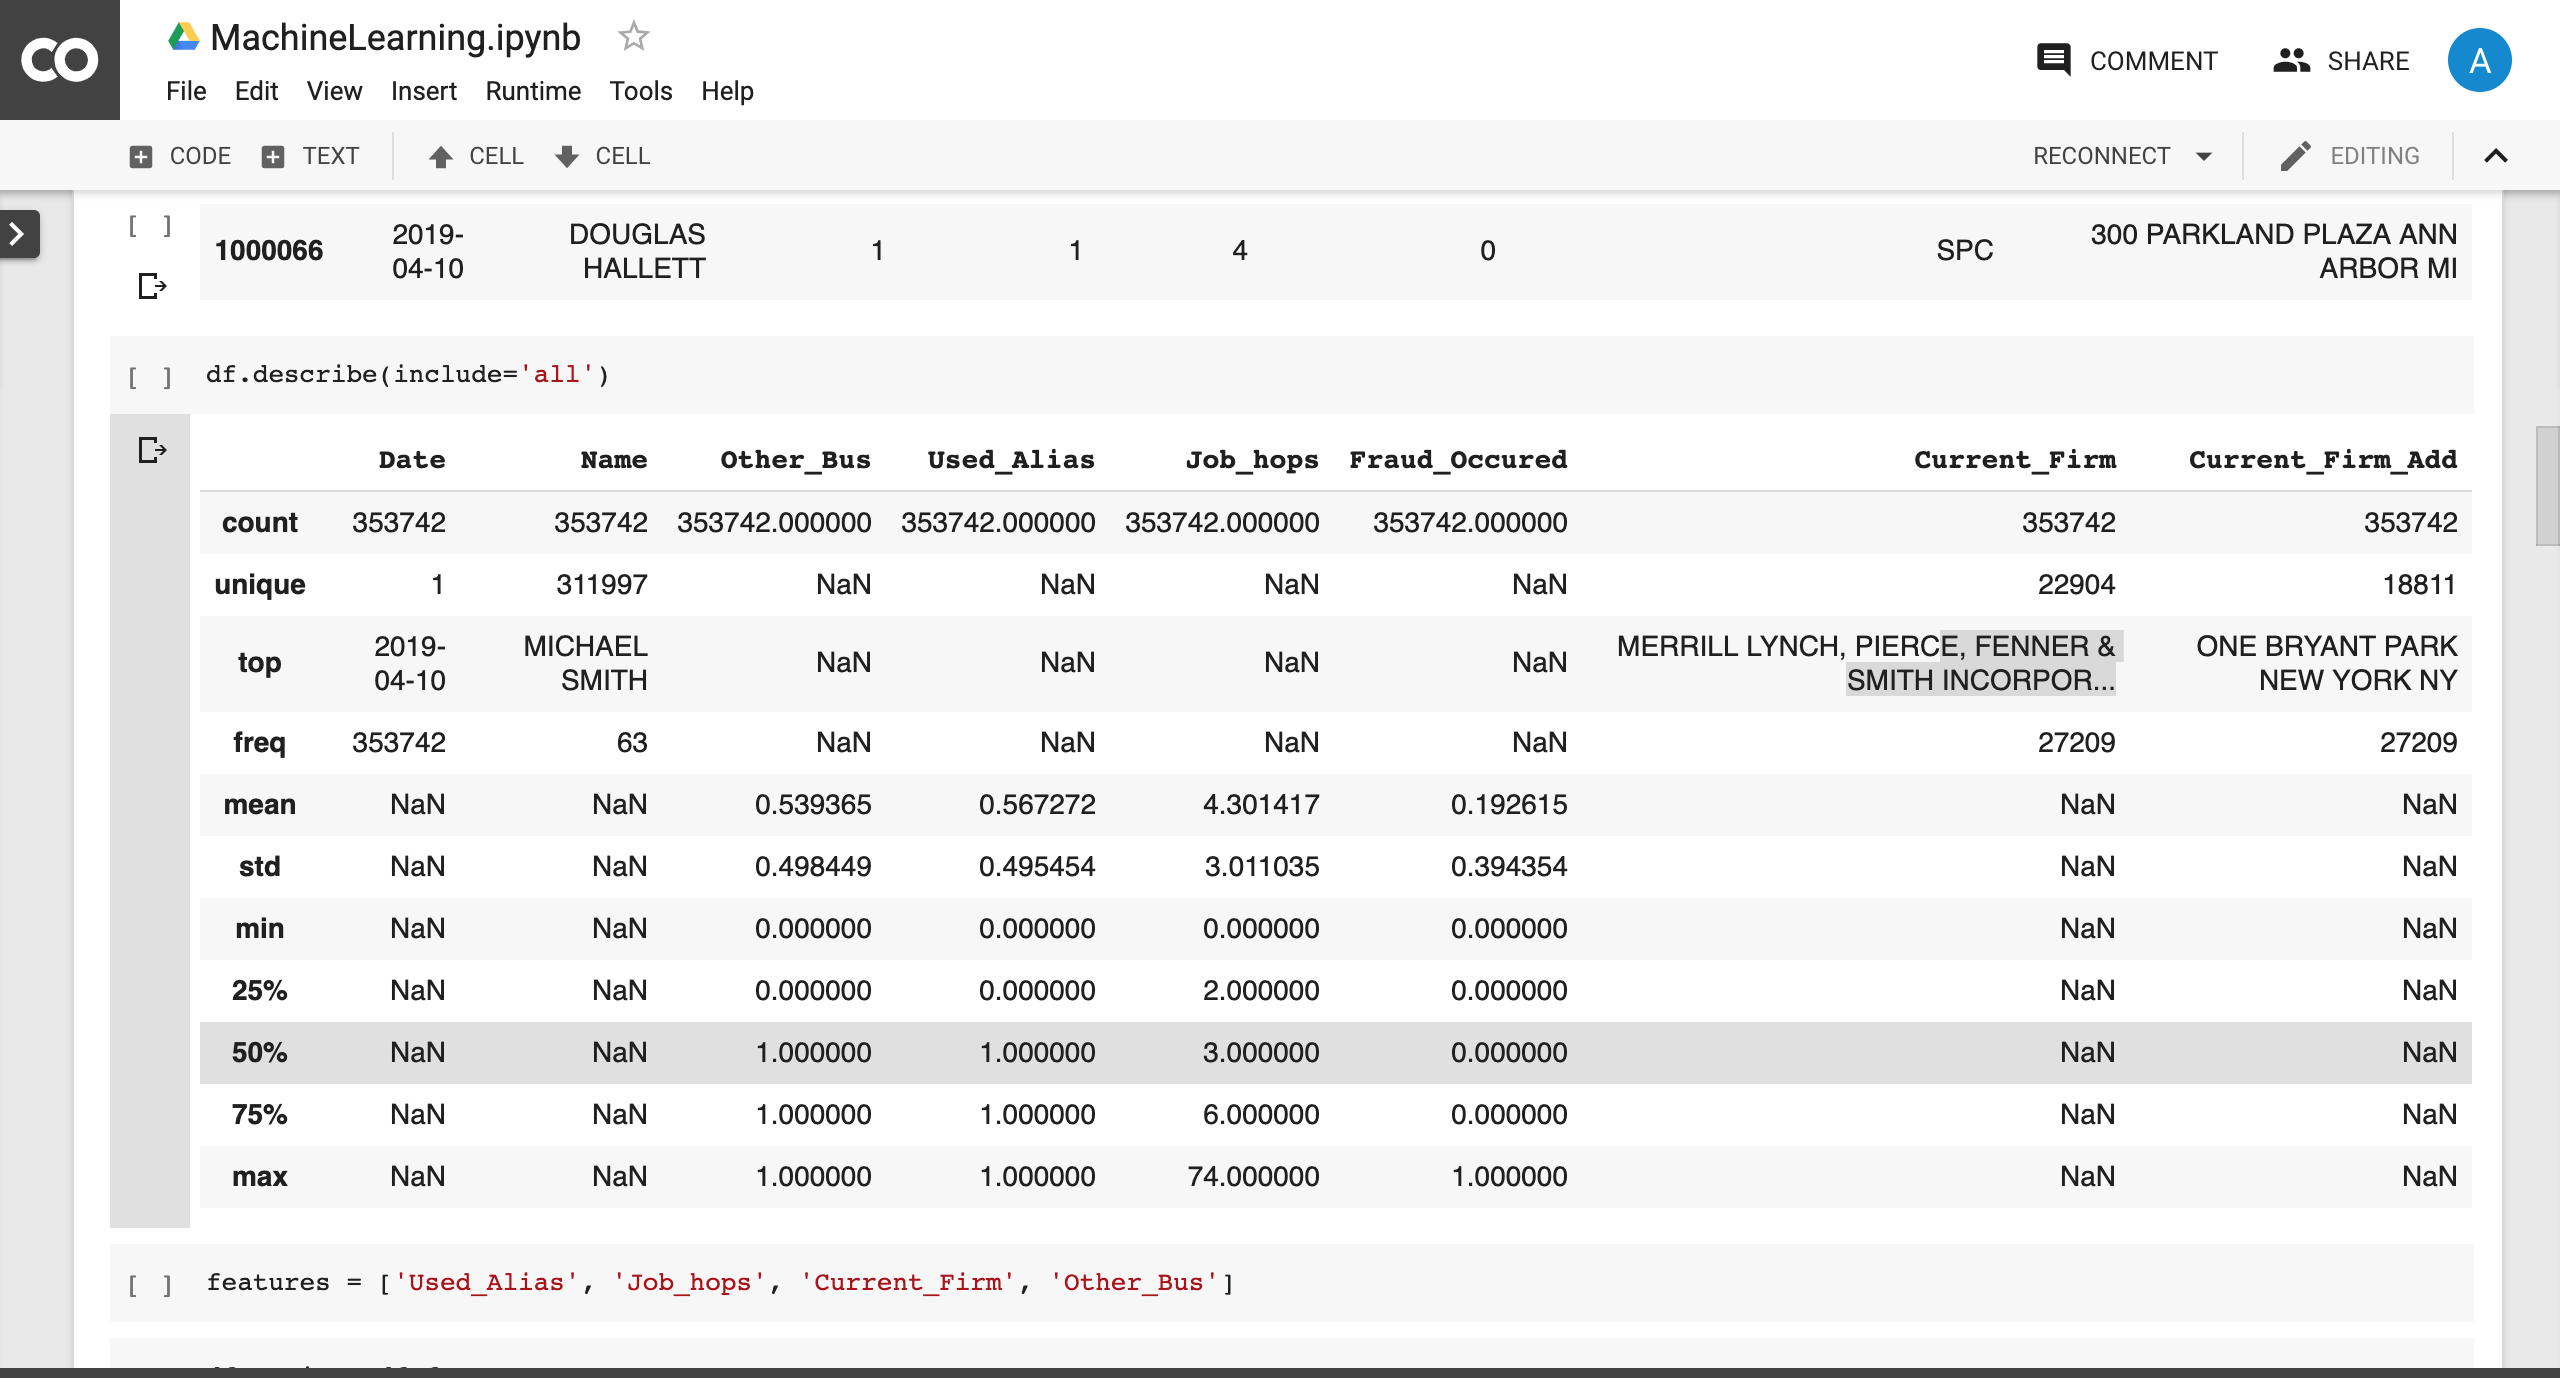Expand the left sidebar panel

18,234
